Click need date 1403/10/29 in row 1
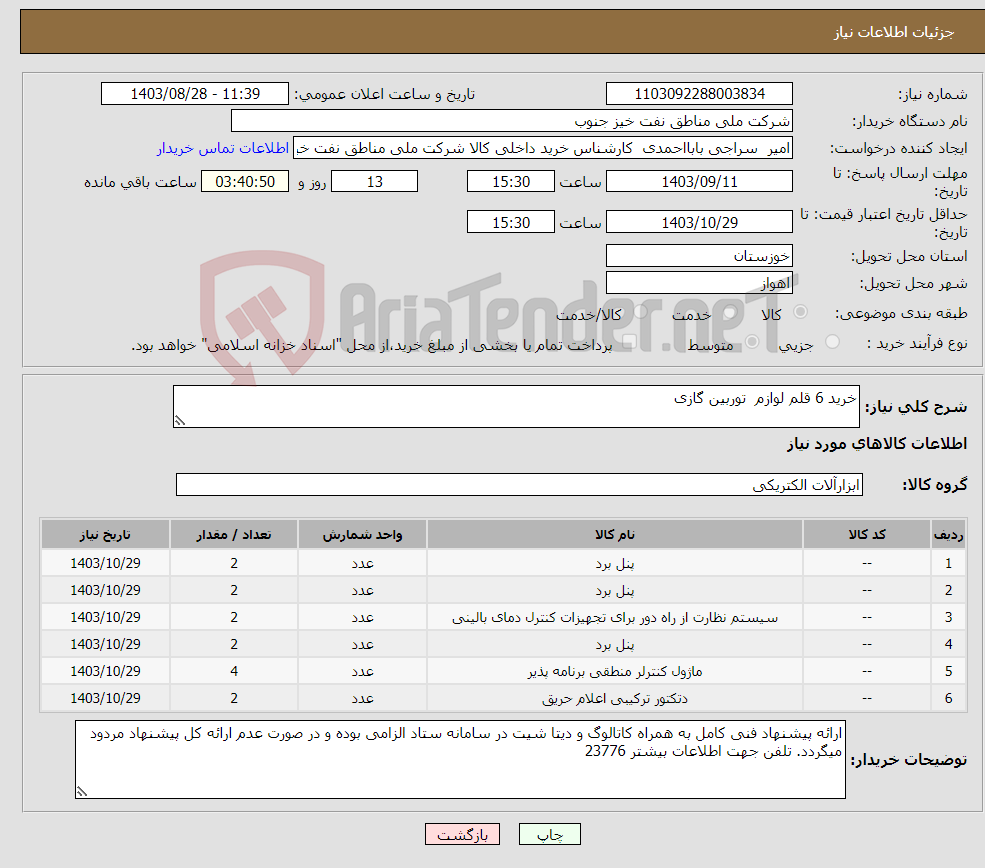 [x=106, y=563]
